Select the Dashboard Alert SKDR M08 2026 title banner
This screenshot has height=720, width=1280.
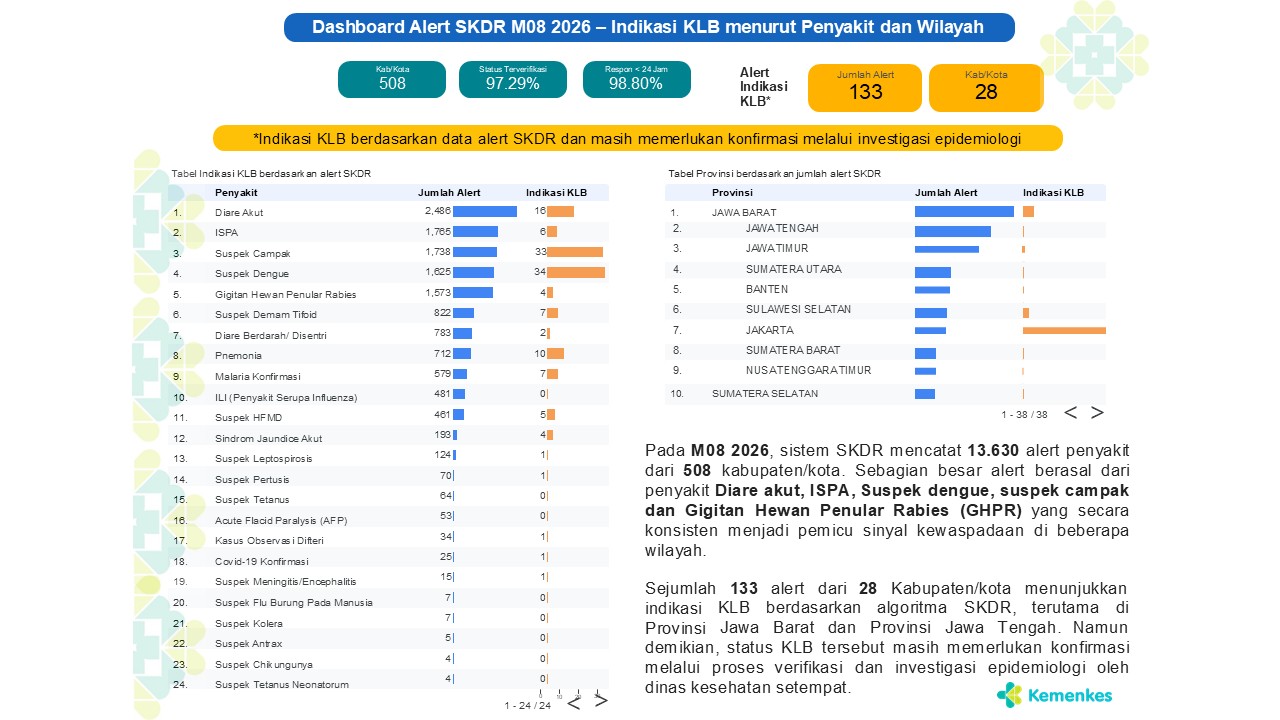click(648, 27)
